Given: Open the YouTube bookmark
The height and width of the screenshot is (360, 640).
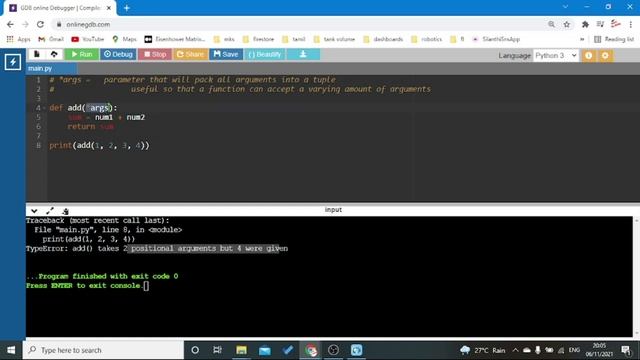Looking at the screenshot, I should [88, 39].
